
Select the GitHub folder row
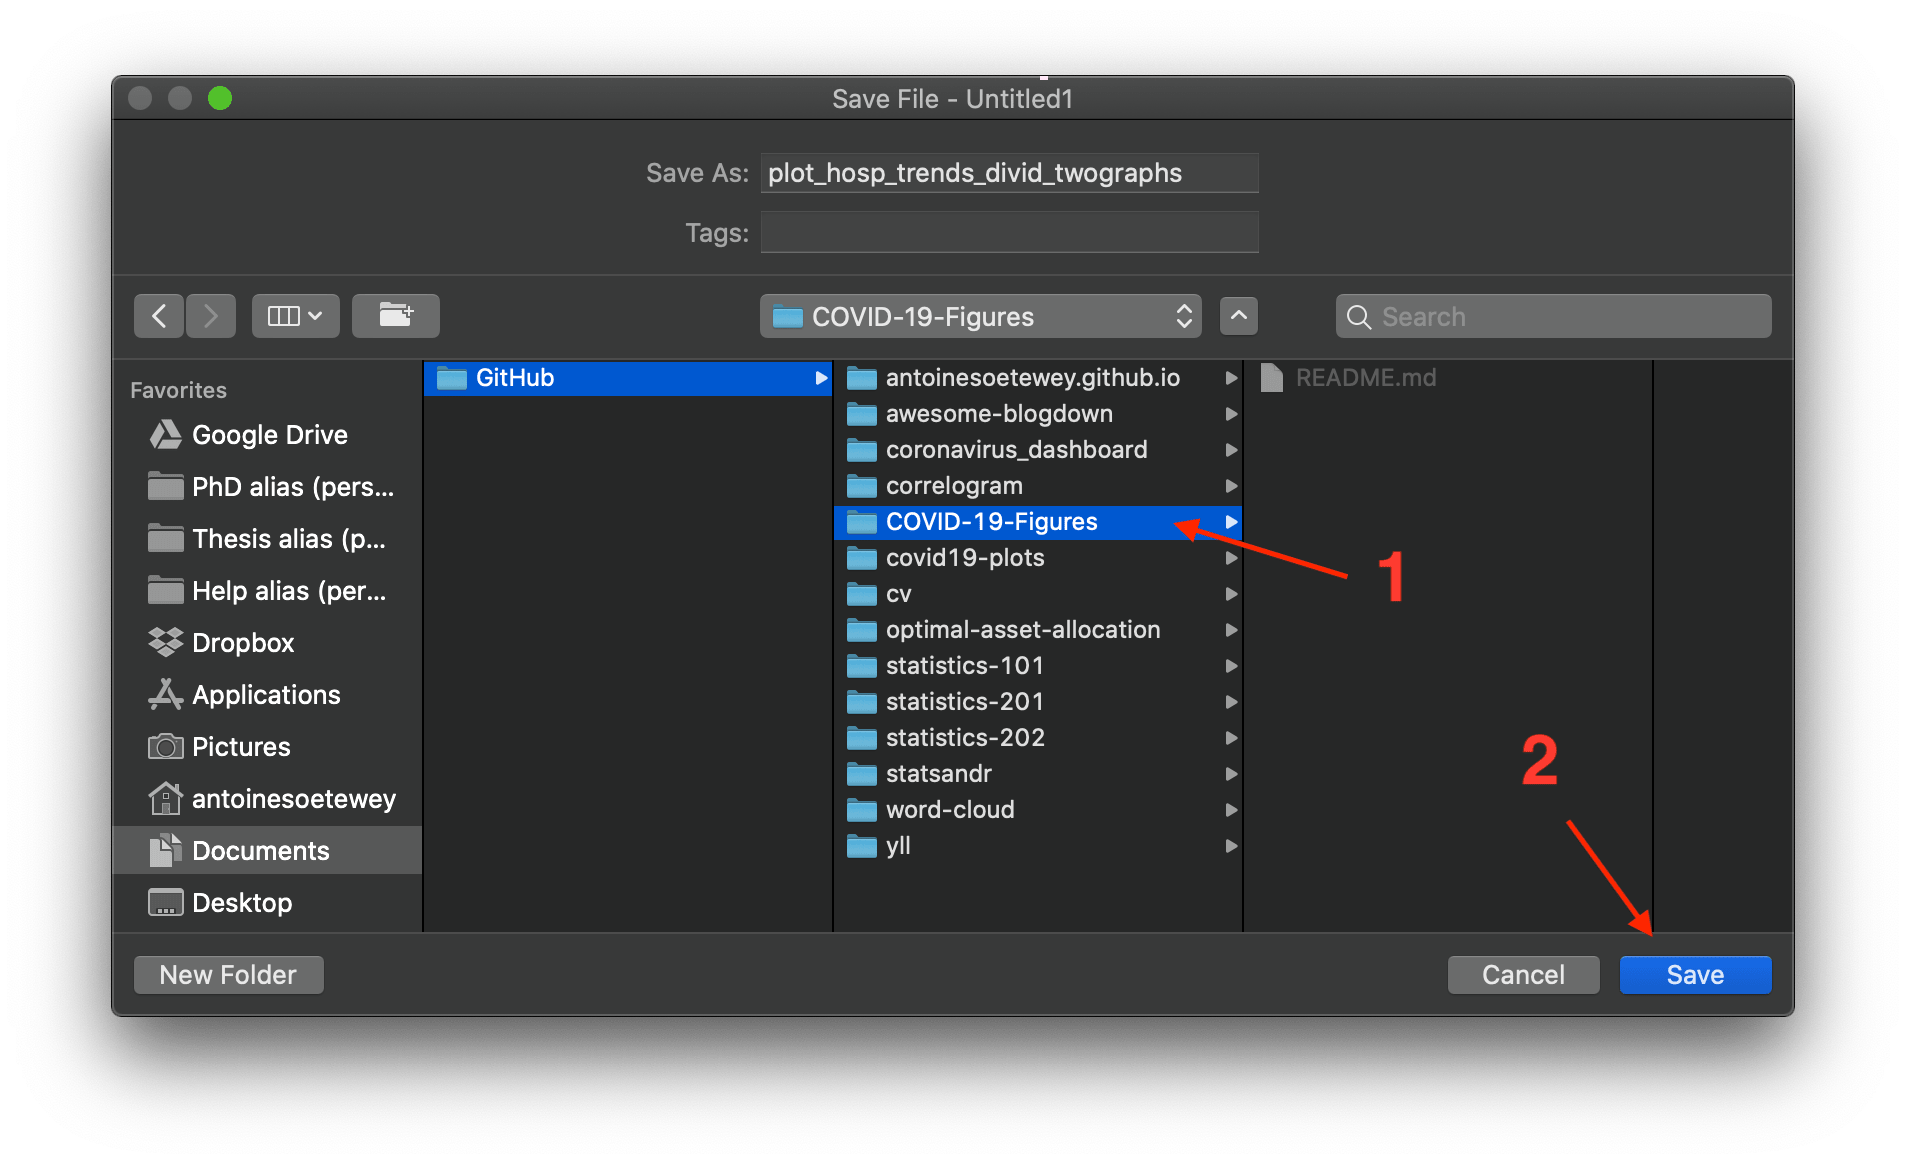[x=628, y=378]
